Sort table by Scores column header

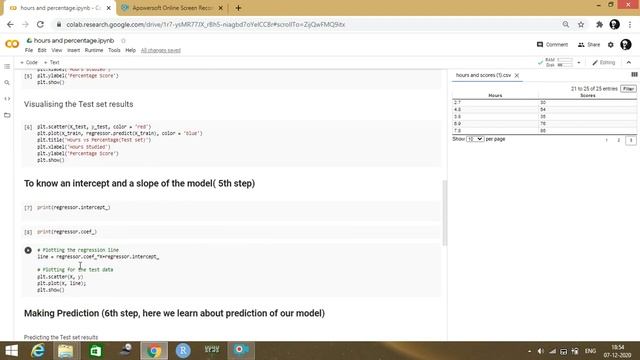[x=588, y=96]
